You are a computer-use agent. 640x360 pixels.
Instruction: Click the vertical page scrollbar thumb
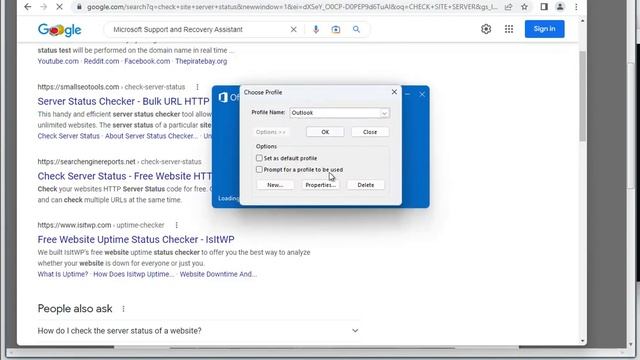[x=582, y=97]
